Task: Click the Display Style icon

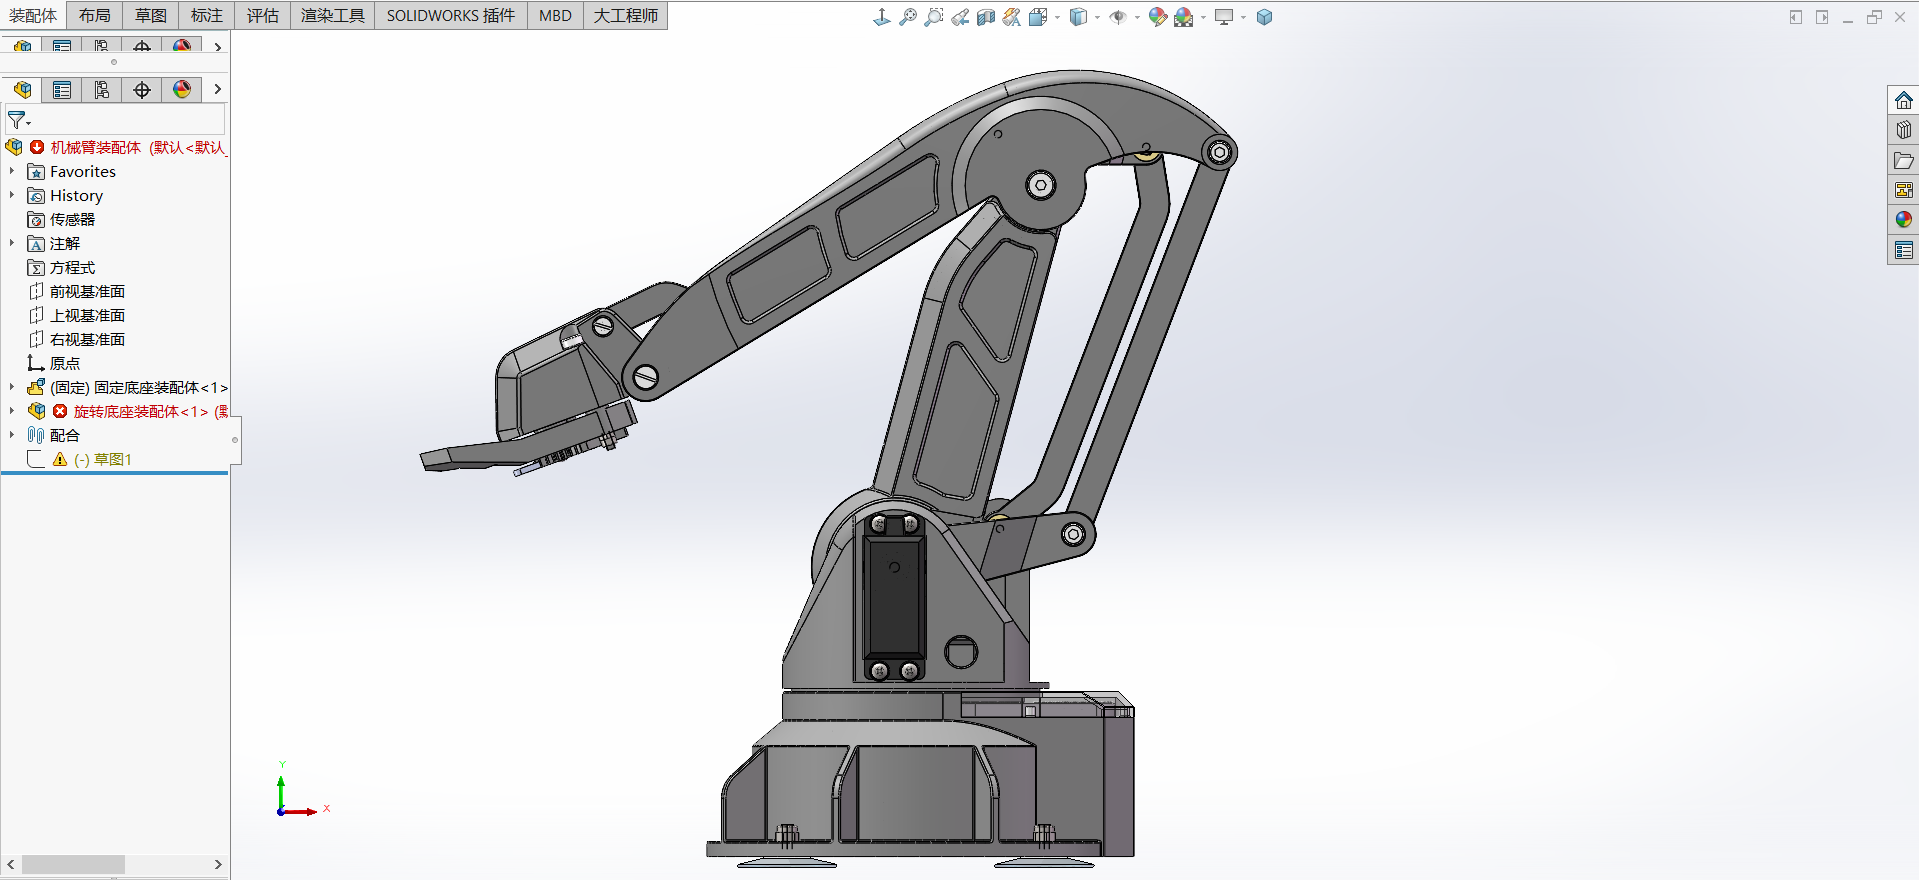Action: click(1078, 17)
